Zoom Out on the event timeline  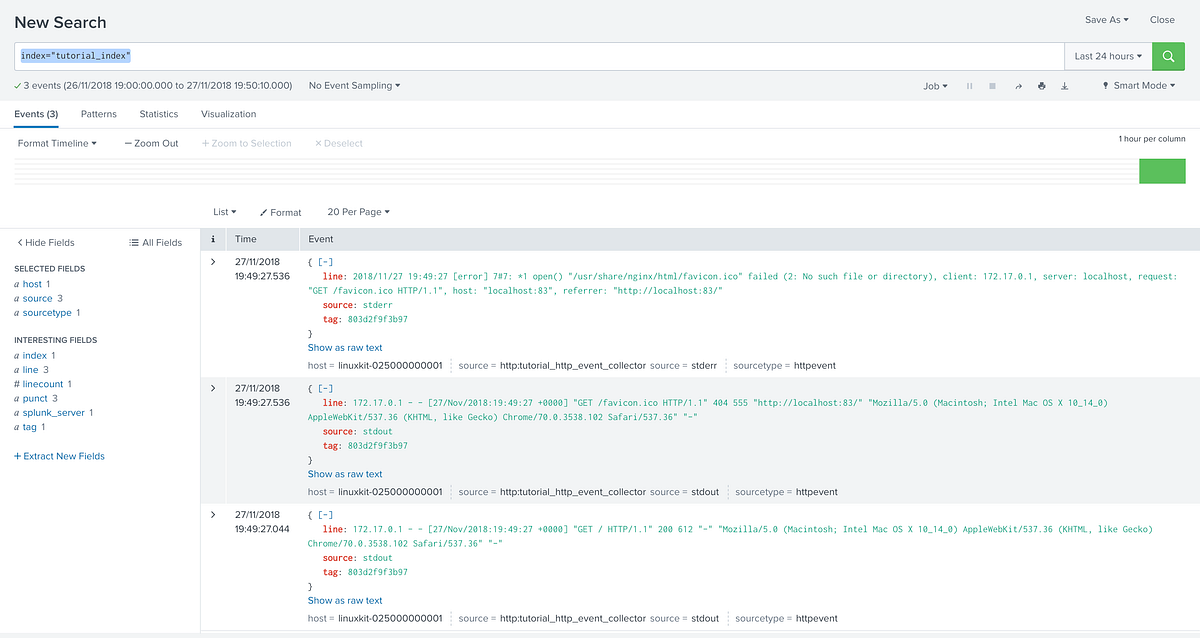[x=150, y=143]
